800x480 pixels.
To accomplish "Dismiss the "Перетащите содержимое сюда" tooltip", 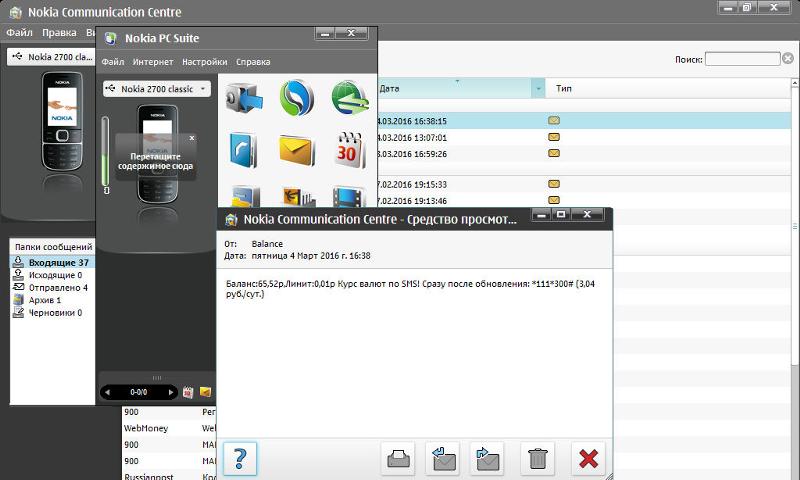I will (x=192, y=138).
